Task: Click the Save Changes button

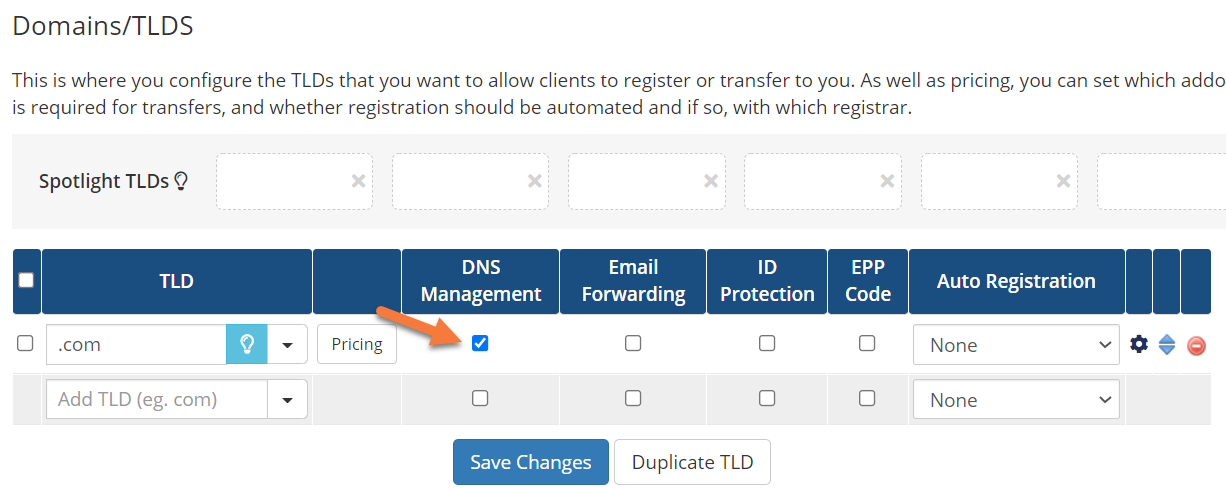Action: 530,462
